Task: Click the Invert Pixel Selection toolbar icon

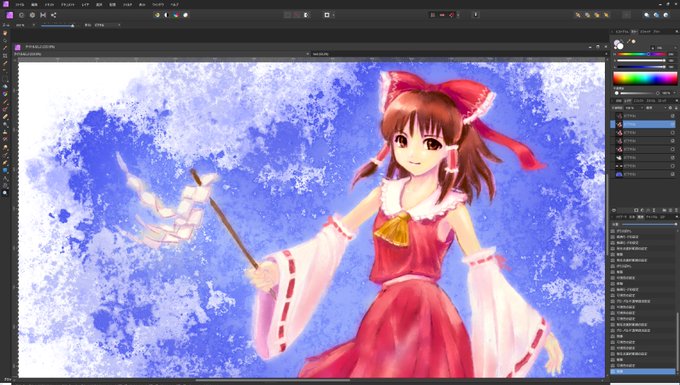Action: click(306, 15)
